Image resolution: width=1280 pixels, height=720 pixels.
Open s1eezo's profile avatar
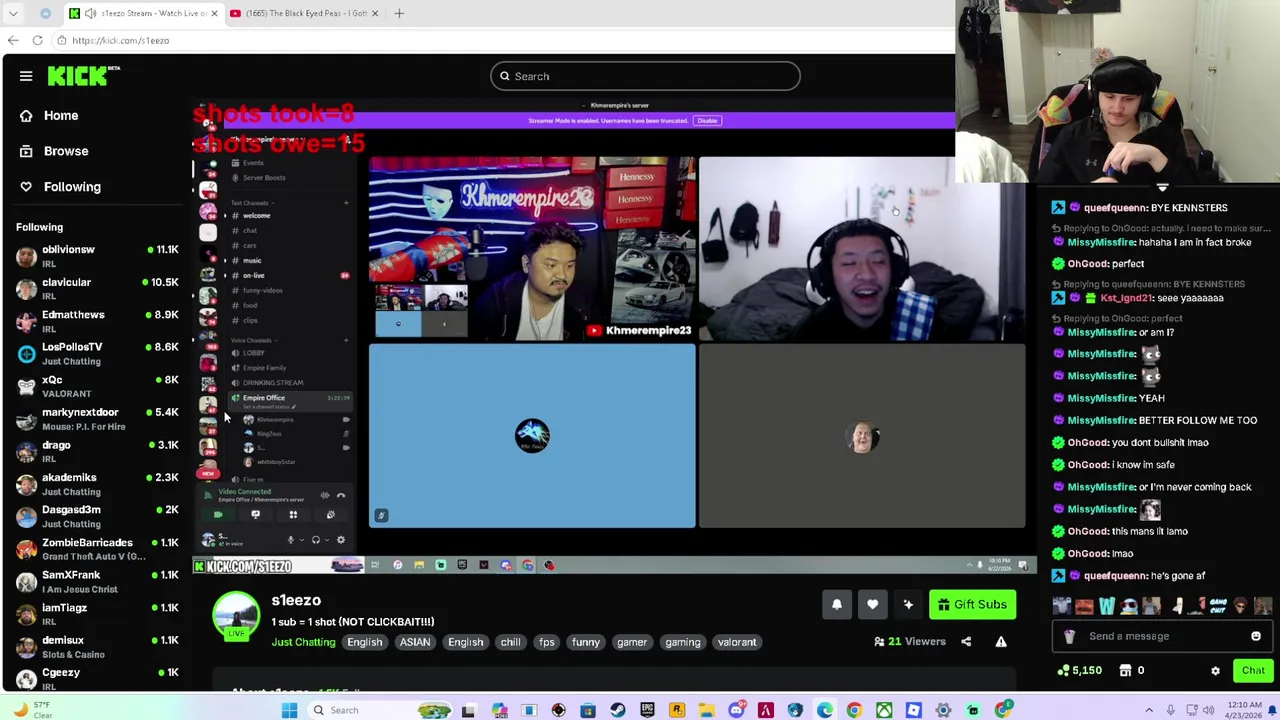coord(236,616)
